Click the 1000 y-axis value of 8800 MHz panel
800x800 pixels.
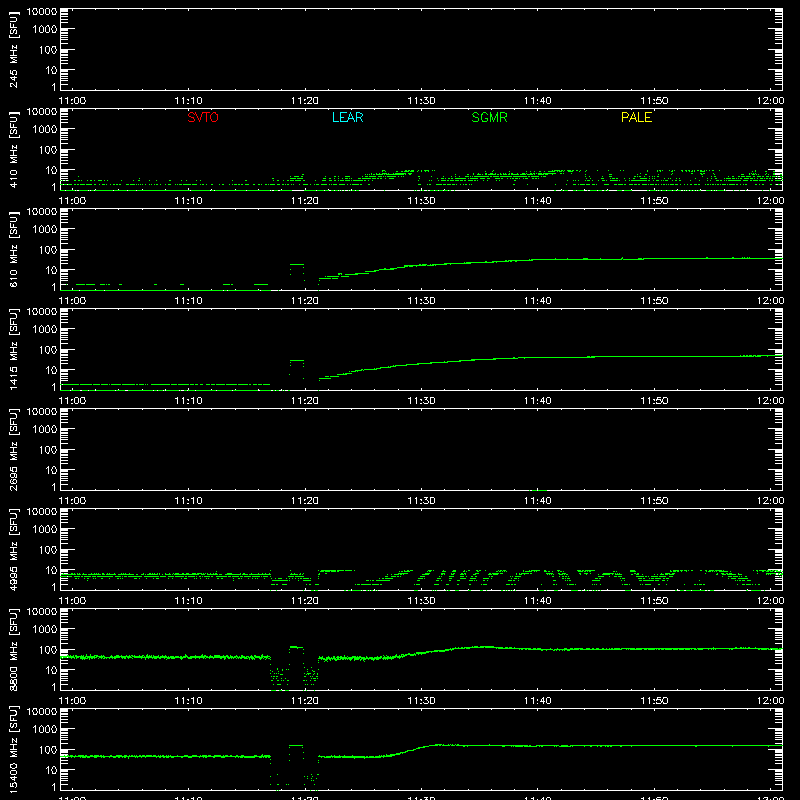point(45,630)
